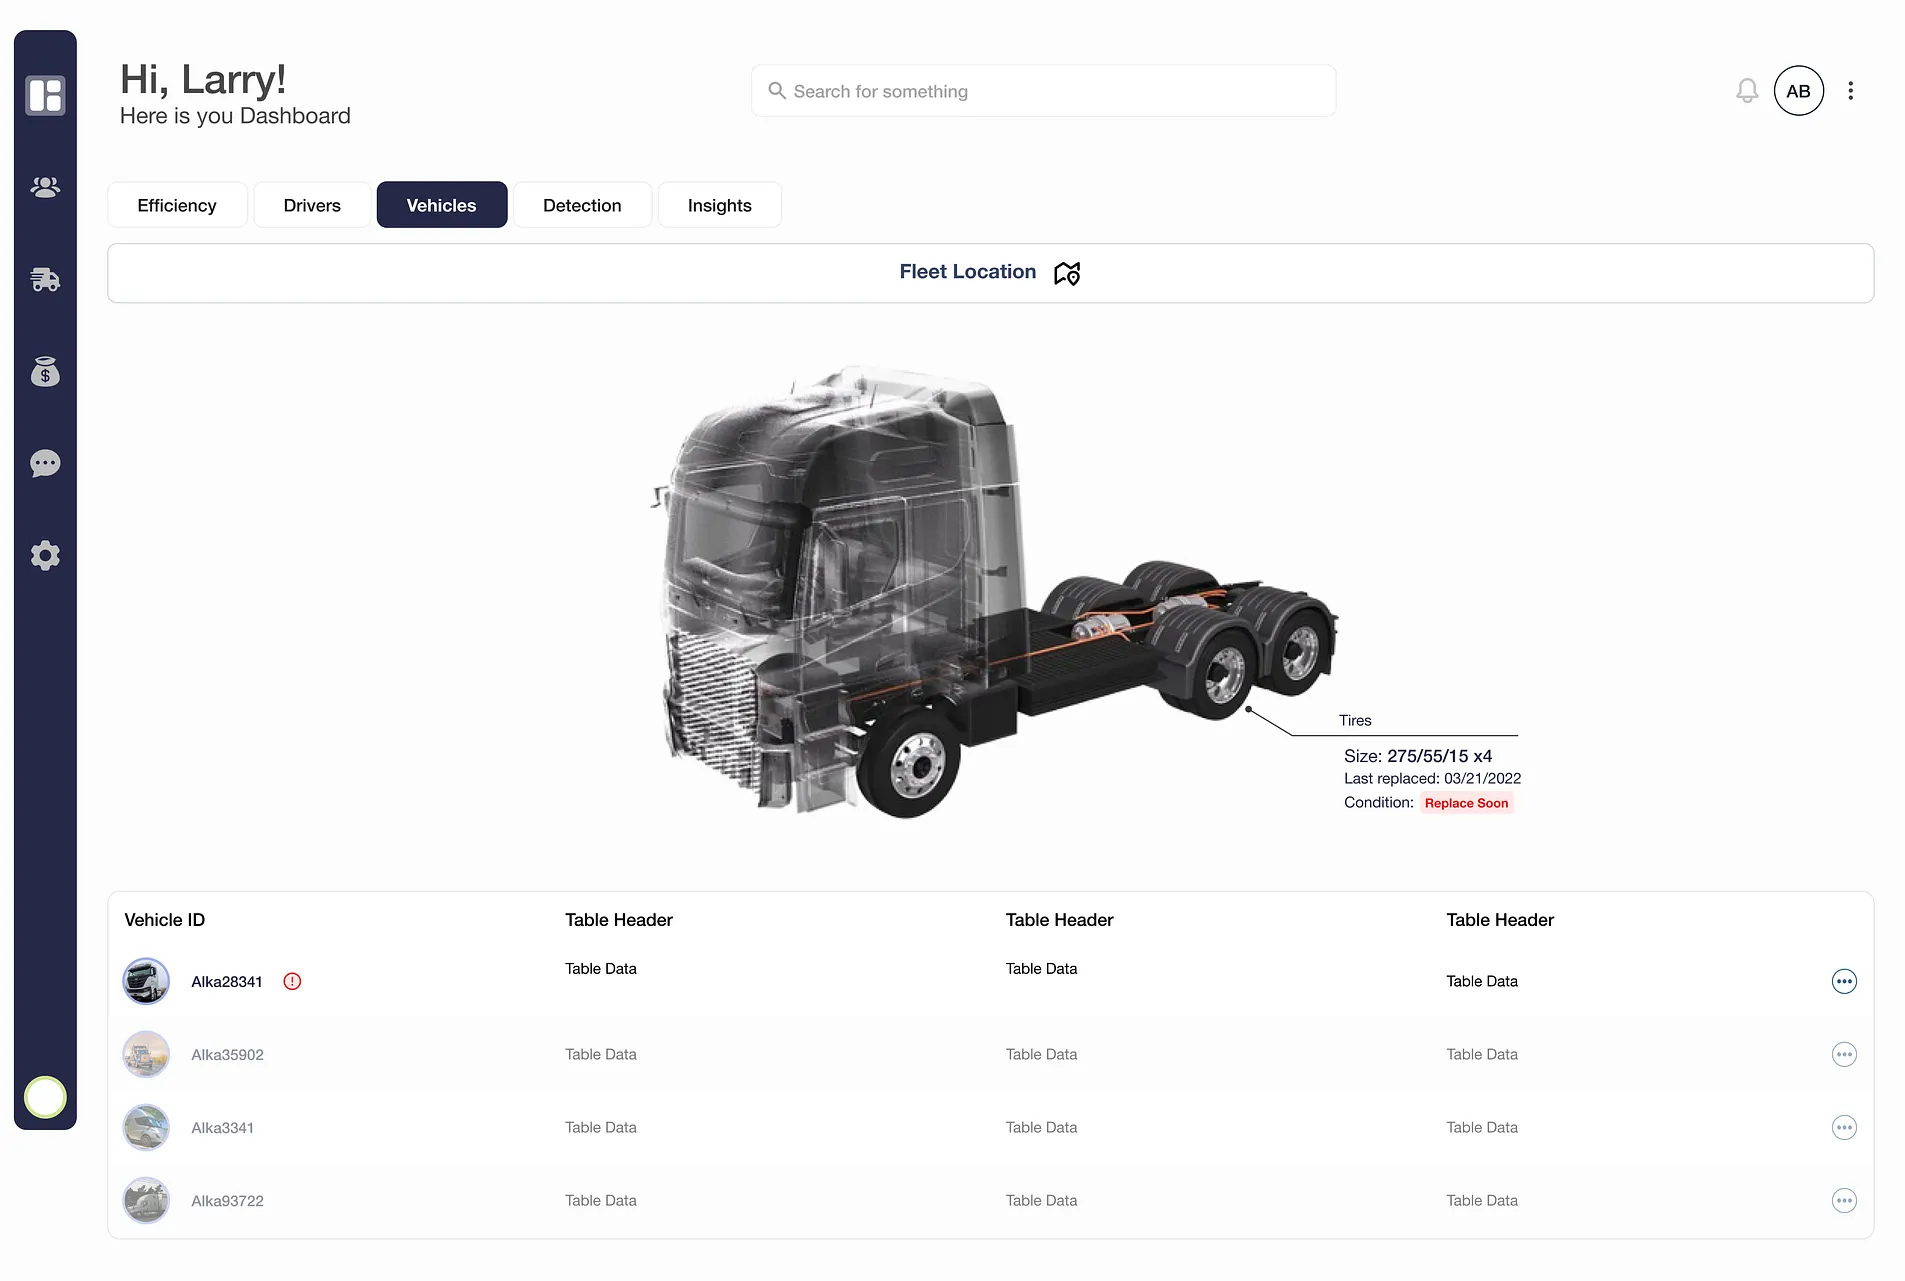Click the white status circle in sidebar
The width and height of the screenshot is (1905, 1281).
45,1097
